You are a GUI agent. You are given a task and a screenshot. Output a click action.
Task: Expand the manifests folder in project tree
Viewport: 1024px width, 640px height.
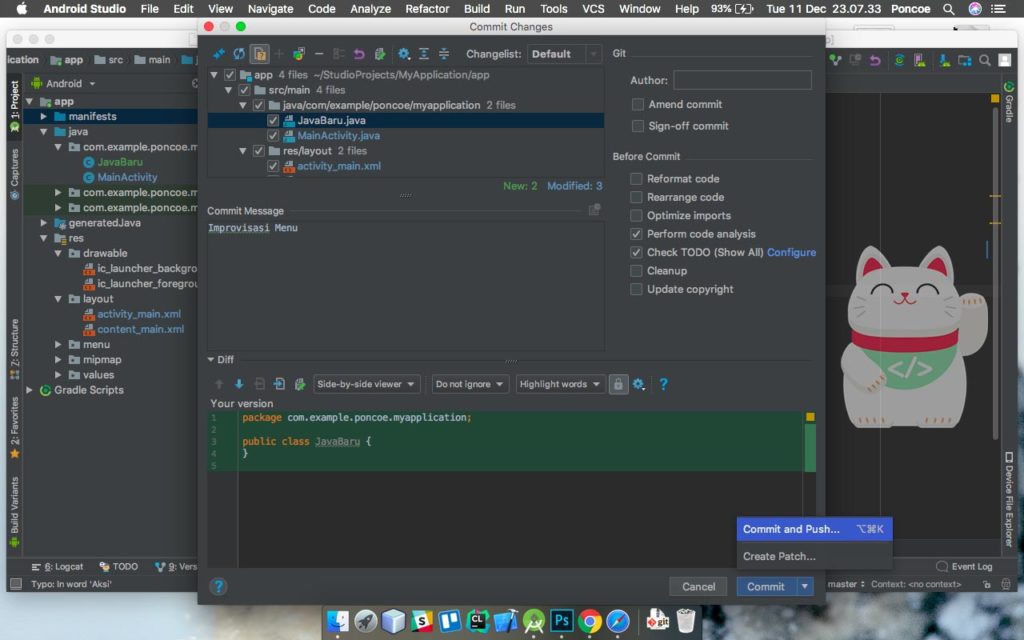43,116
